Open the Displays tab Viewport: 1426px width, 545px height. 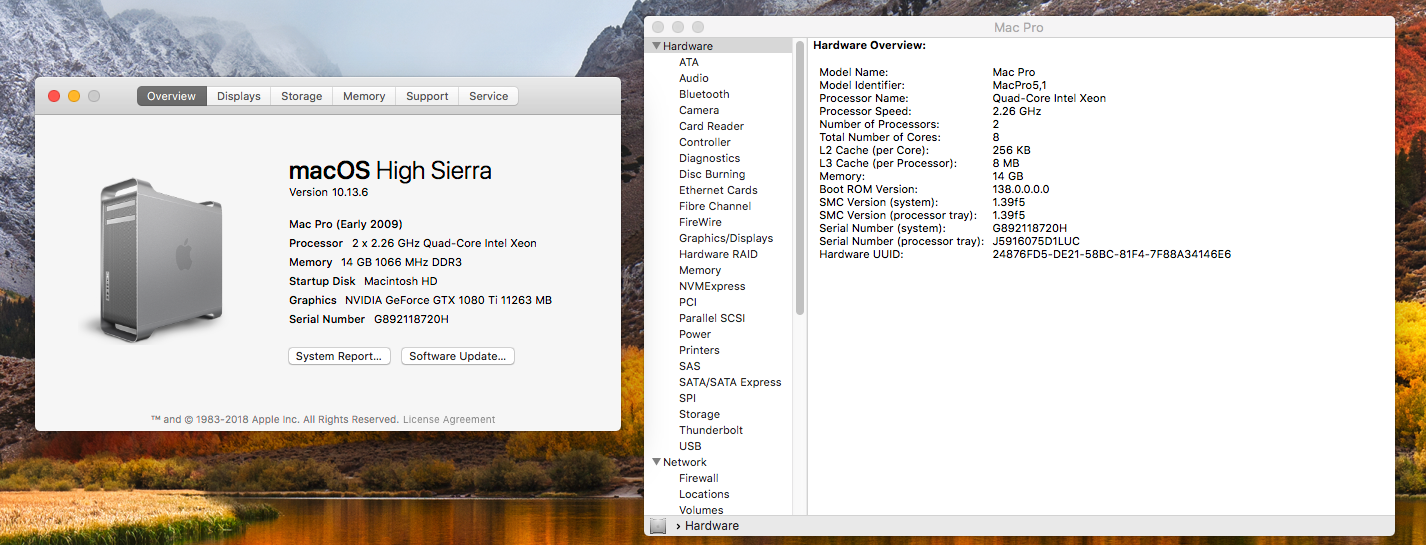(239, 96)
